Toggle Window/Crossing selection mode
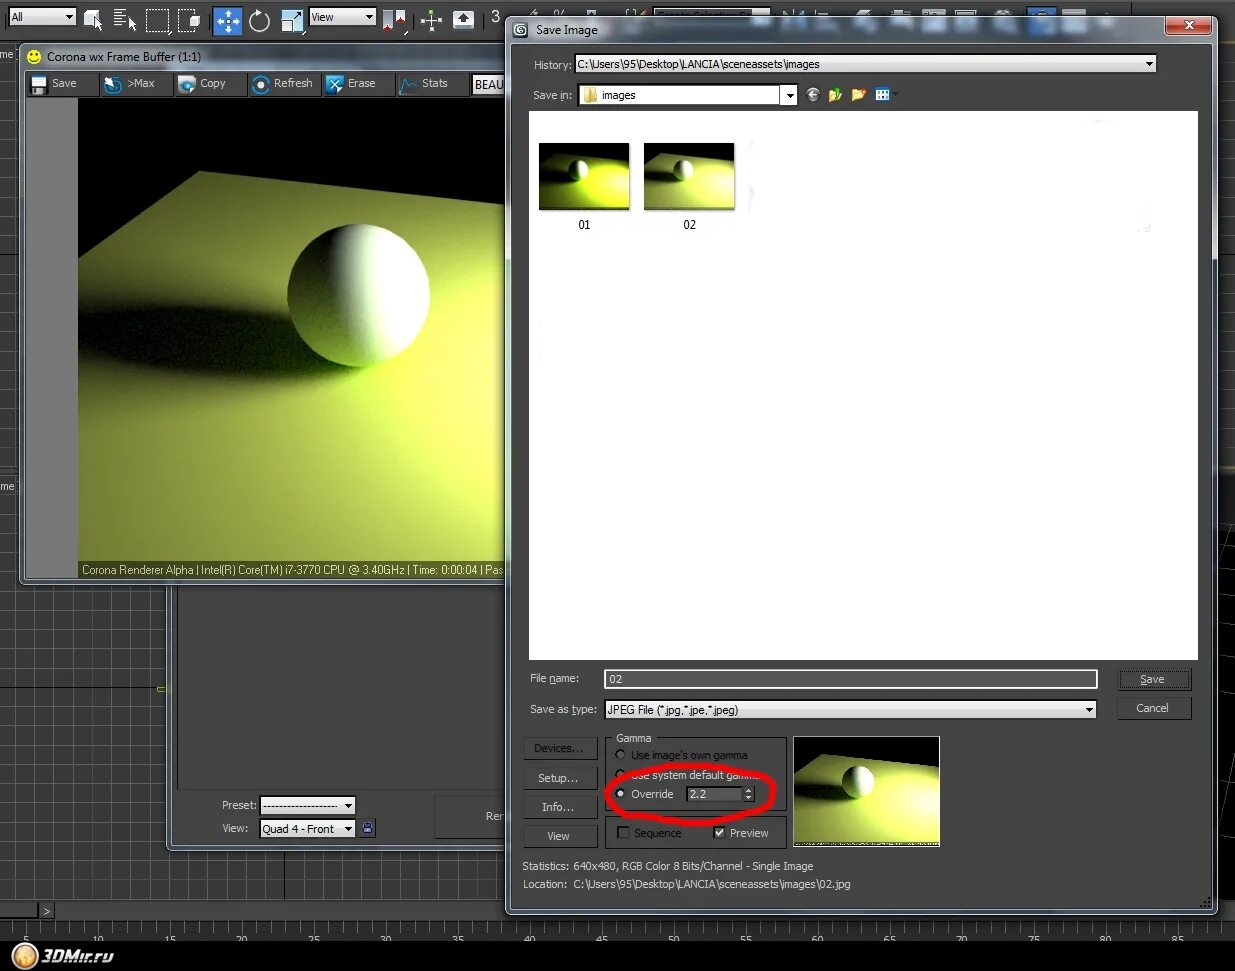The height and width of the screenshot is (971, 1235). point(189,19)
